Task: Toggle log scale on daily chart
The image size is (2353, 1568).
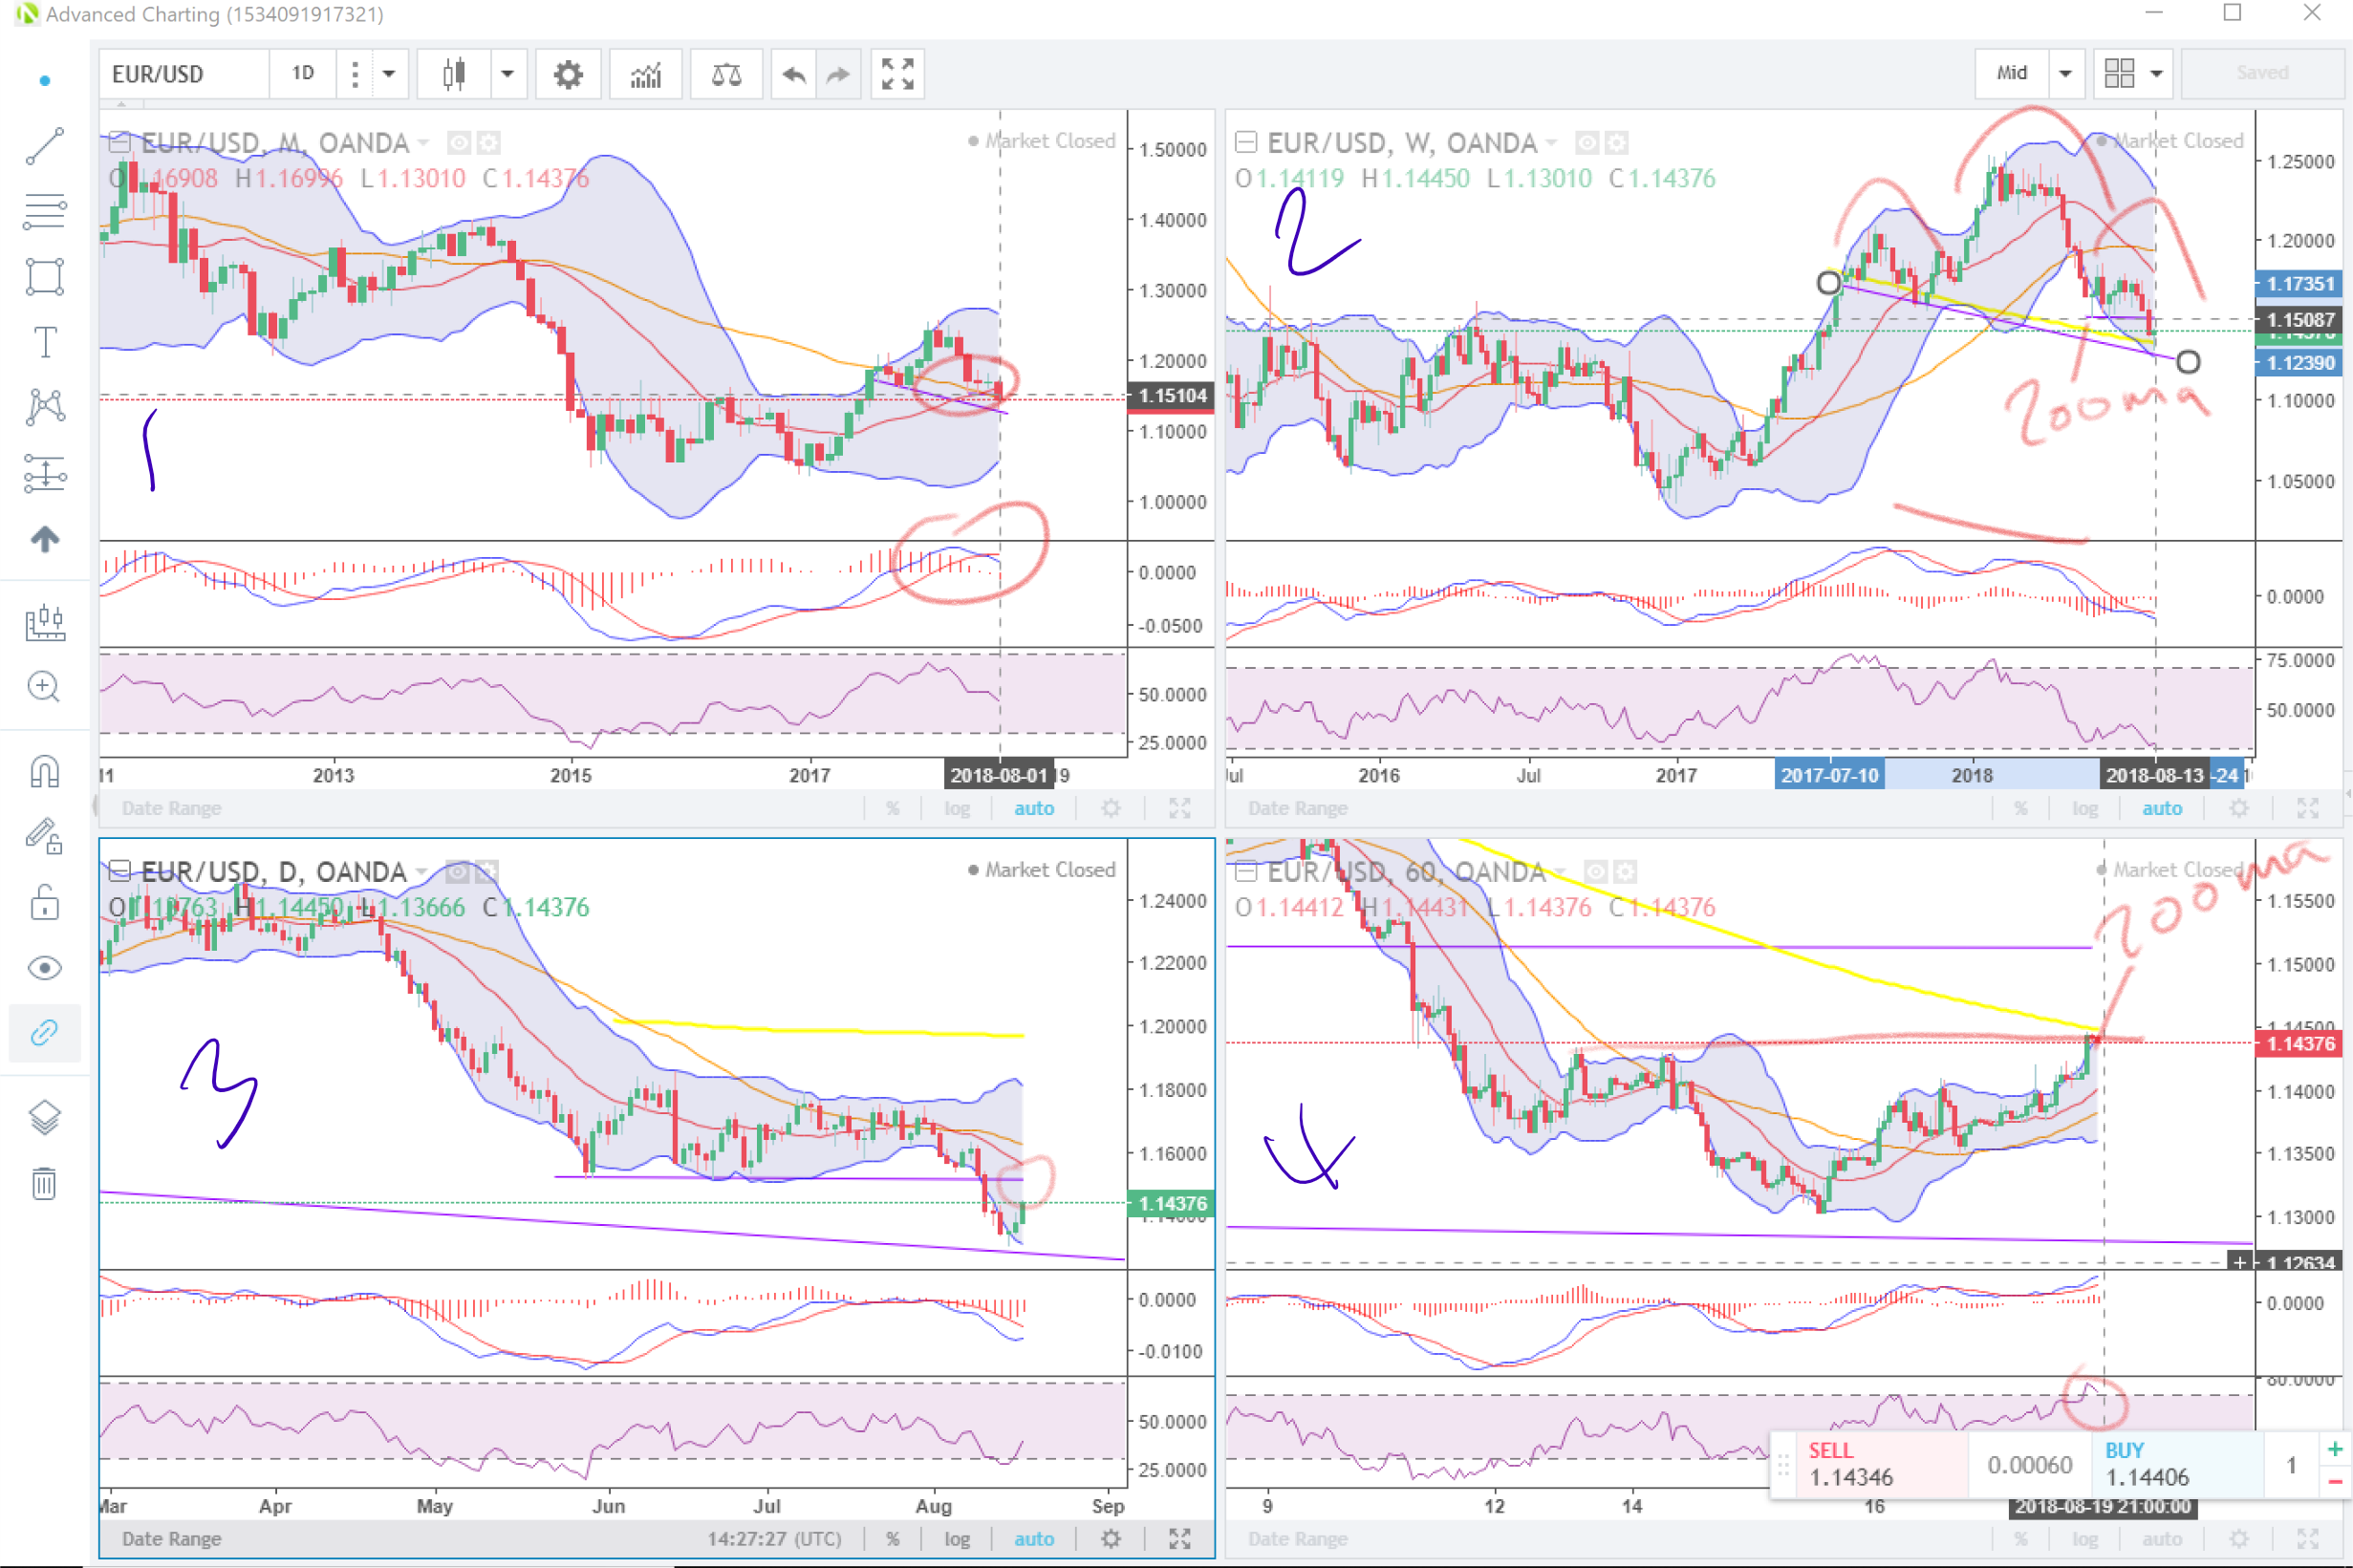Action: coord(957,1538)
